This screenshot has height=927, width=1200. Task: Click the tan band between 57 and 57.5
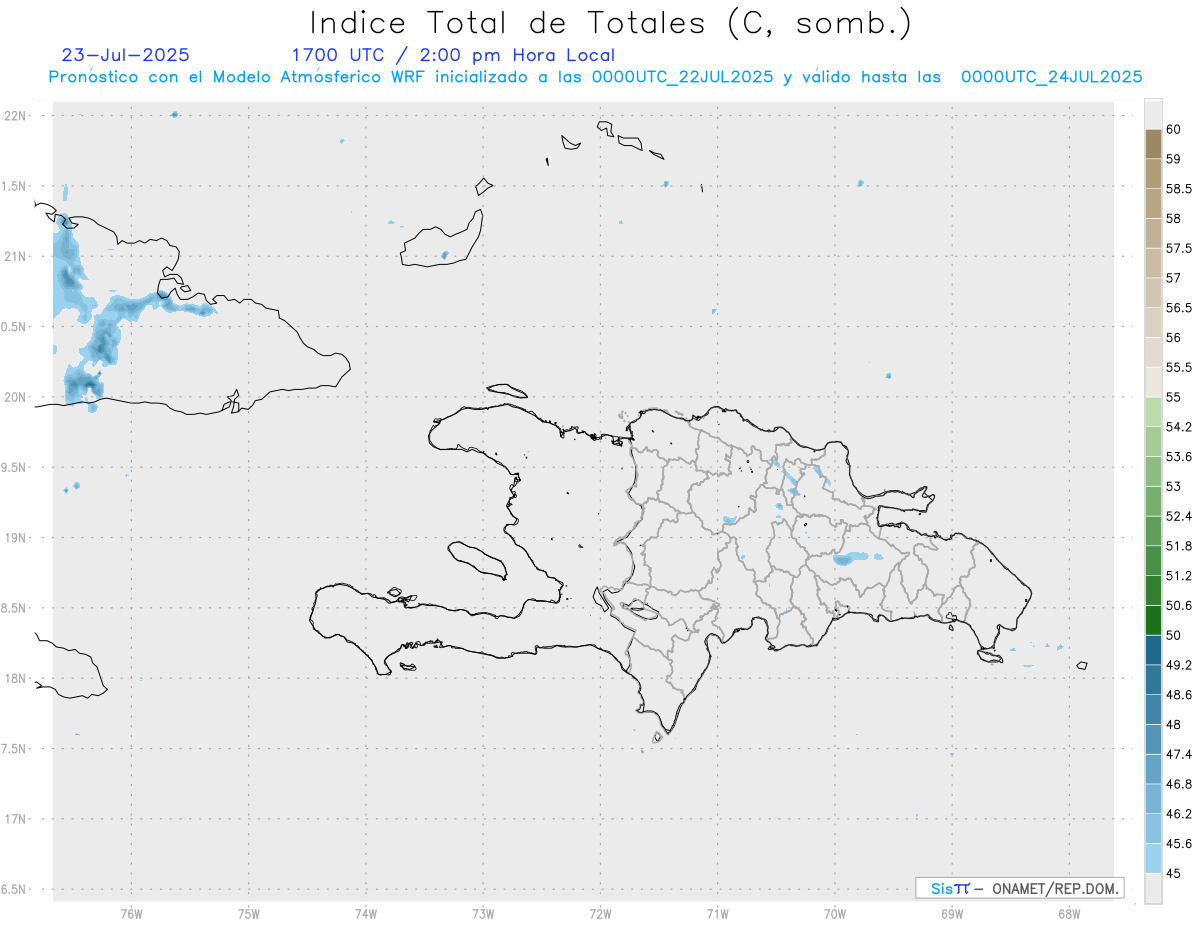tap(1153, 263)
